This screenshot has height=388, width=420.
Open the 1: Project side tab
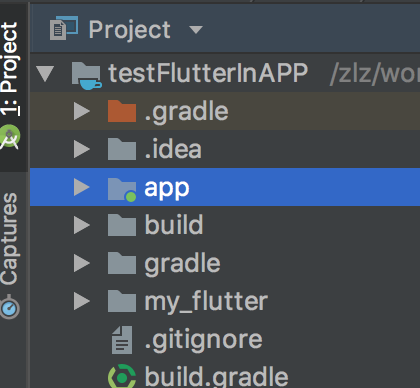point(9,69)
